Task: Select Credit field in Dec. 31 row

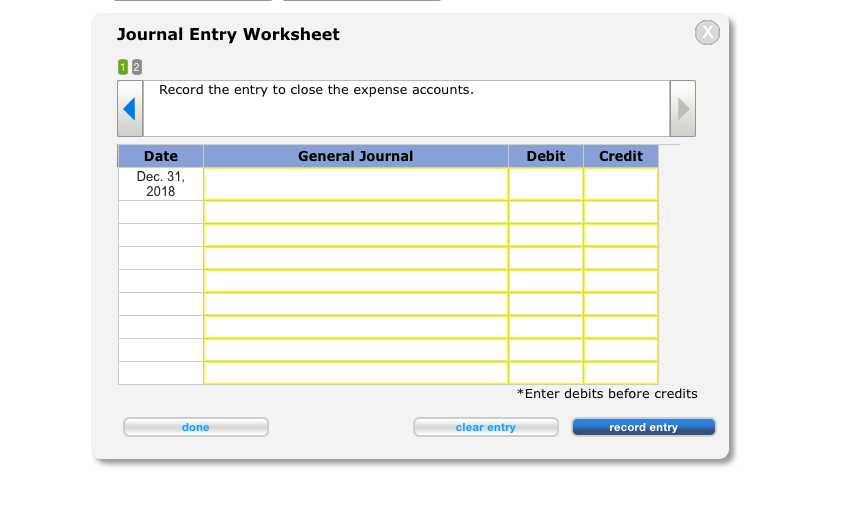Action: (621, 184)
